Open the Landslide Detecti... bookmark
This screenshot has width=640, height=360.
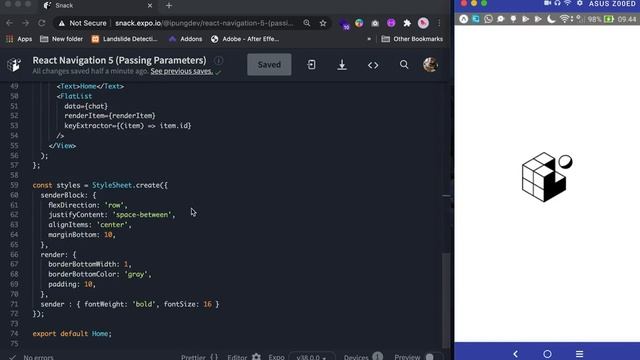(x=124, y=39)
